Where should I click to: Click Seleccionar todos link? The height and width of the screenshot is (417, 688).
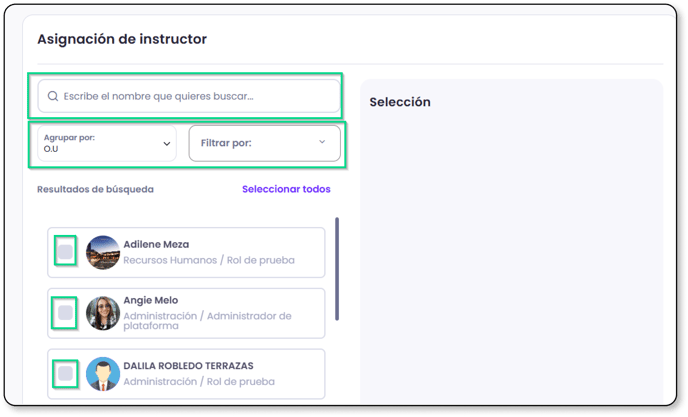click(286, 189)
